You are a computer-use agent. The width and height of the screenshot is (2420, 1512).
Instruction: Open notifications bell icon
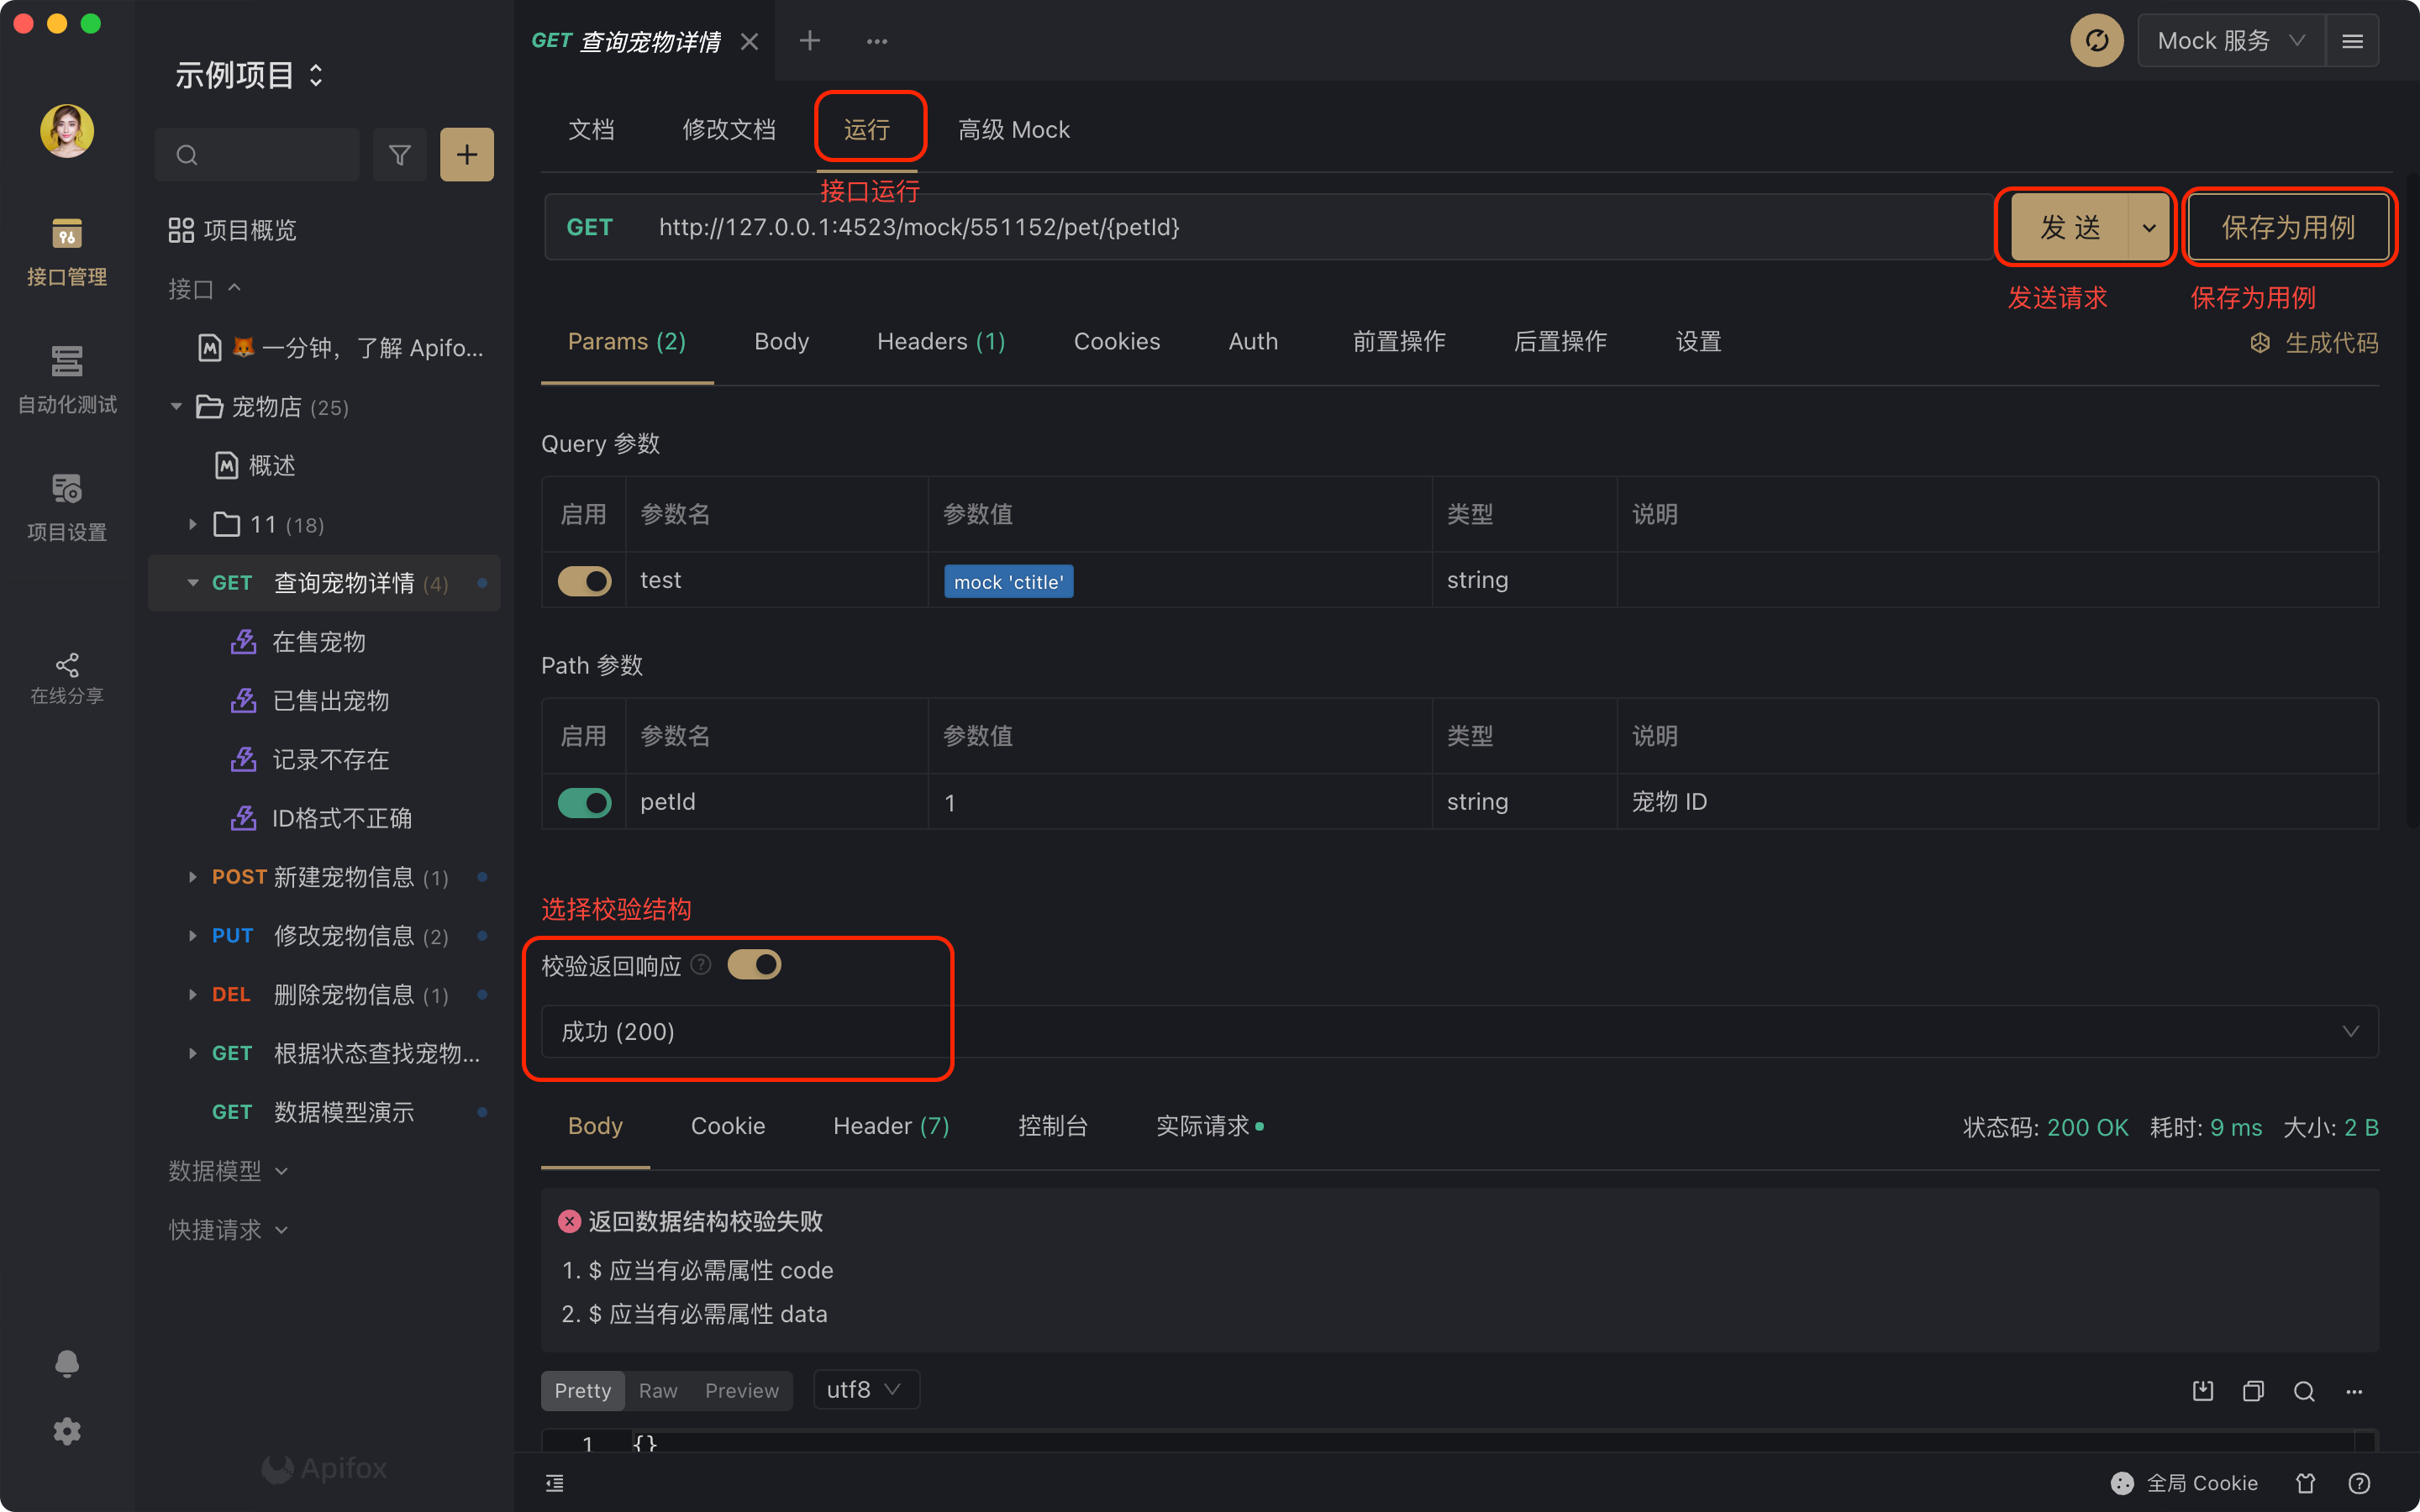click(67, 1363)
